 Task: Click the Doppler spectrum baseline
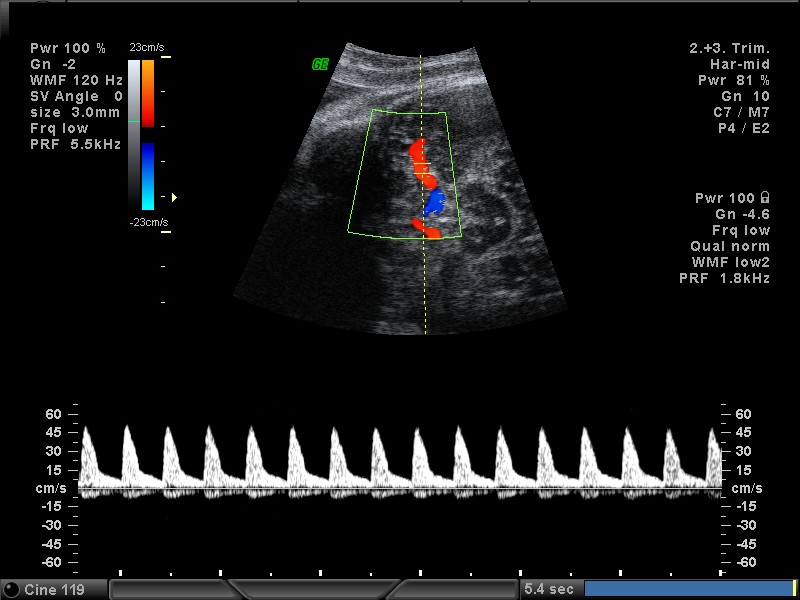pyautogui.click(x=400, y=488)
